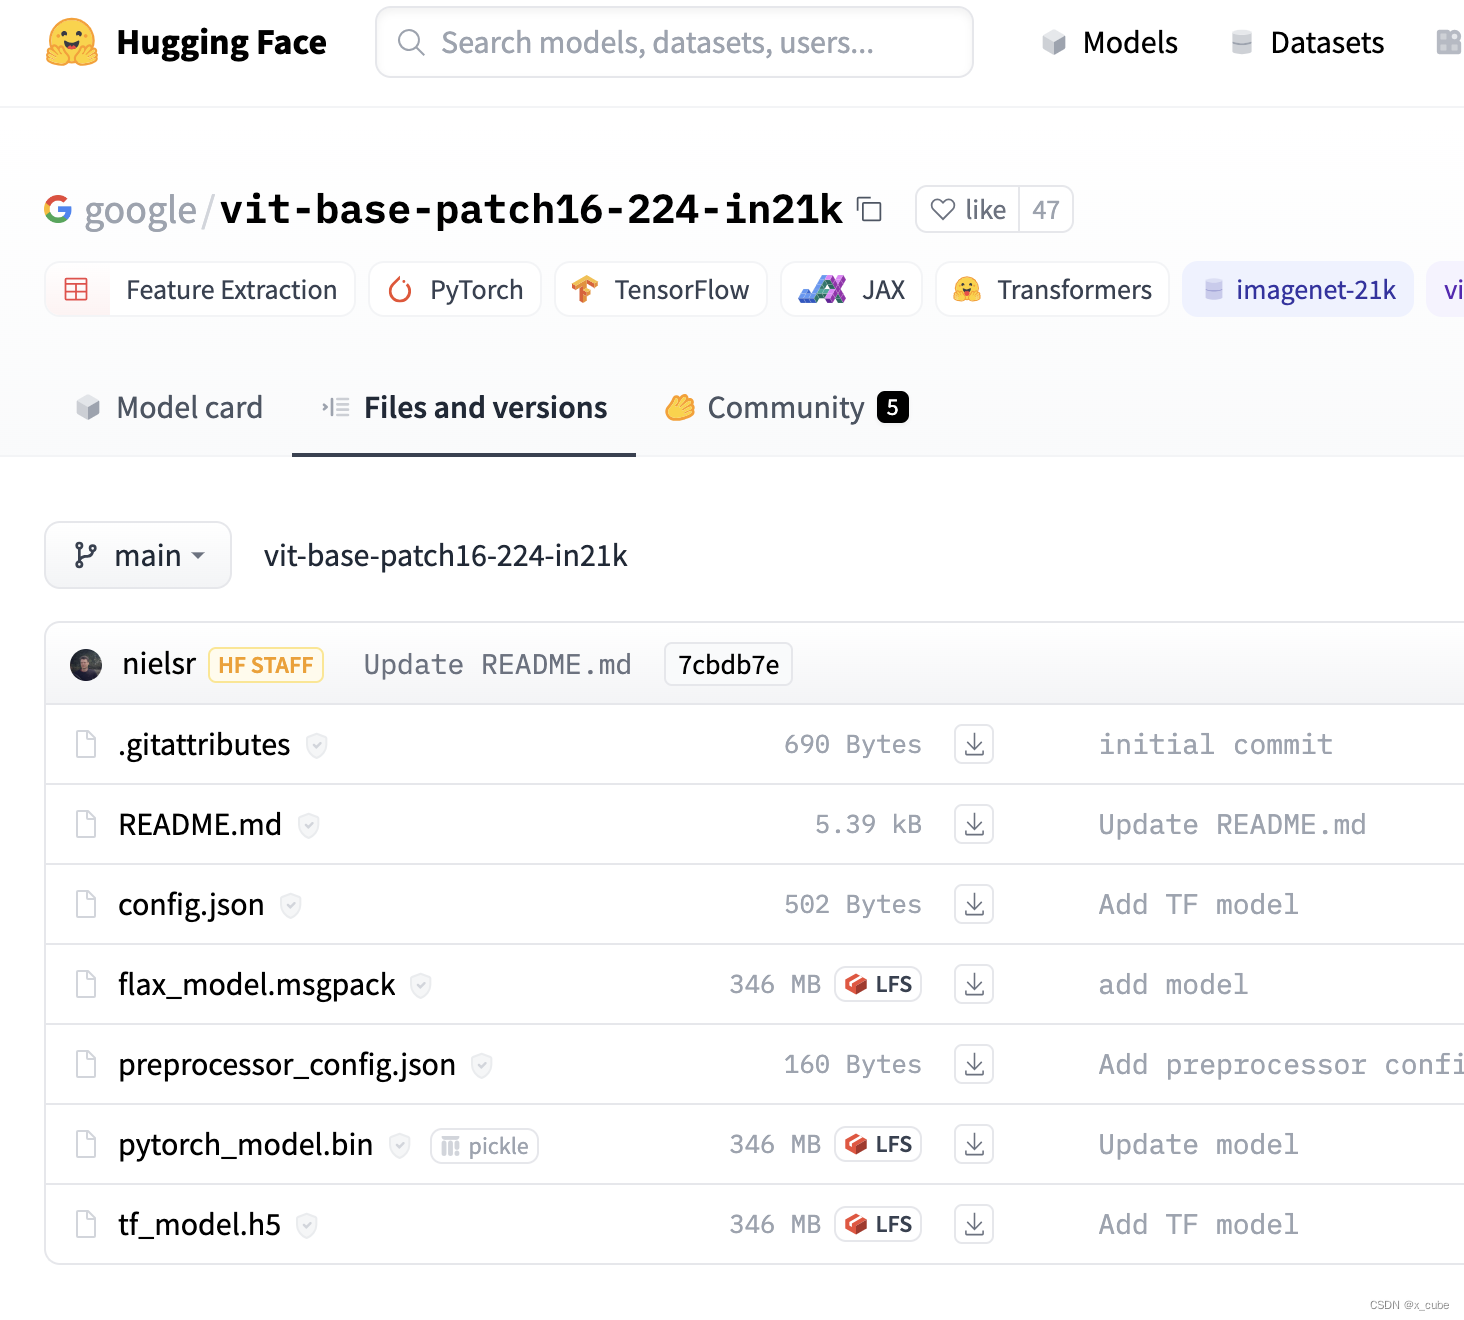Open the tf_model.h5 file
The image size is (1464, 1320).
point(199,1224)
